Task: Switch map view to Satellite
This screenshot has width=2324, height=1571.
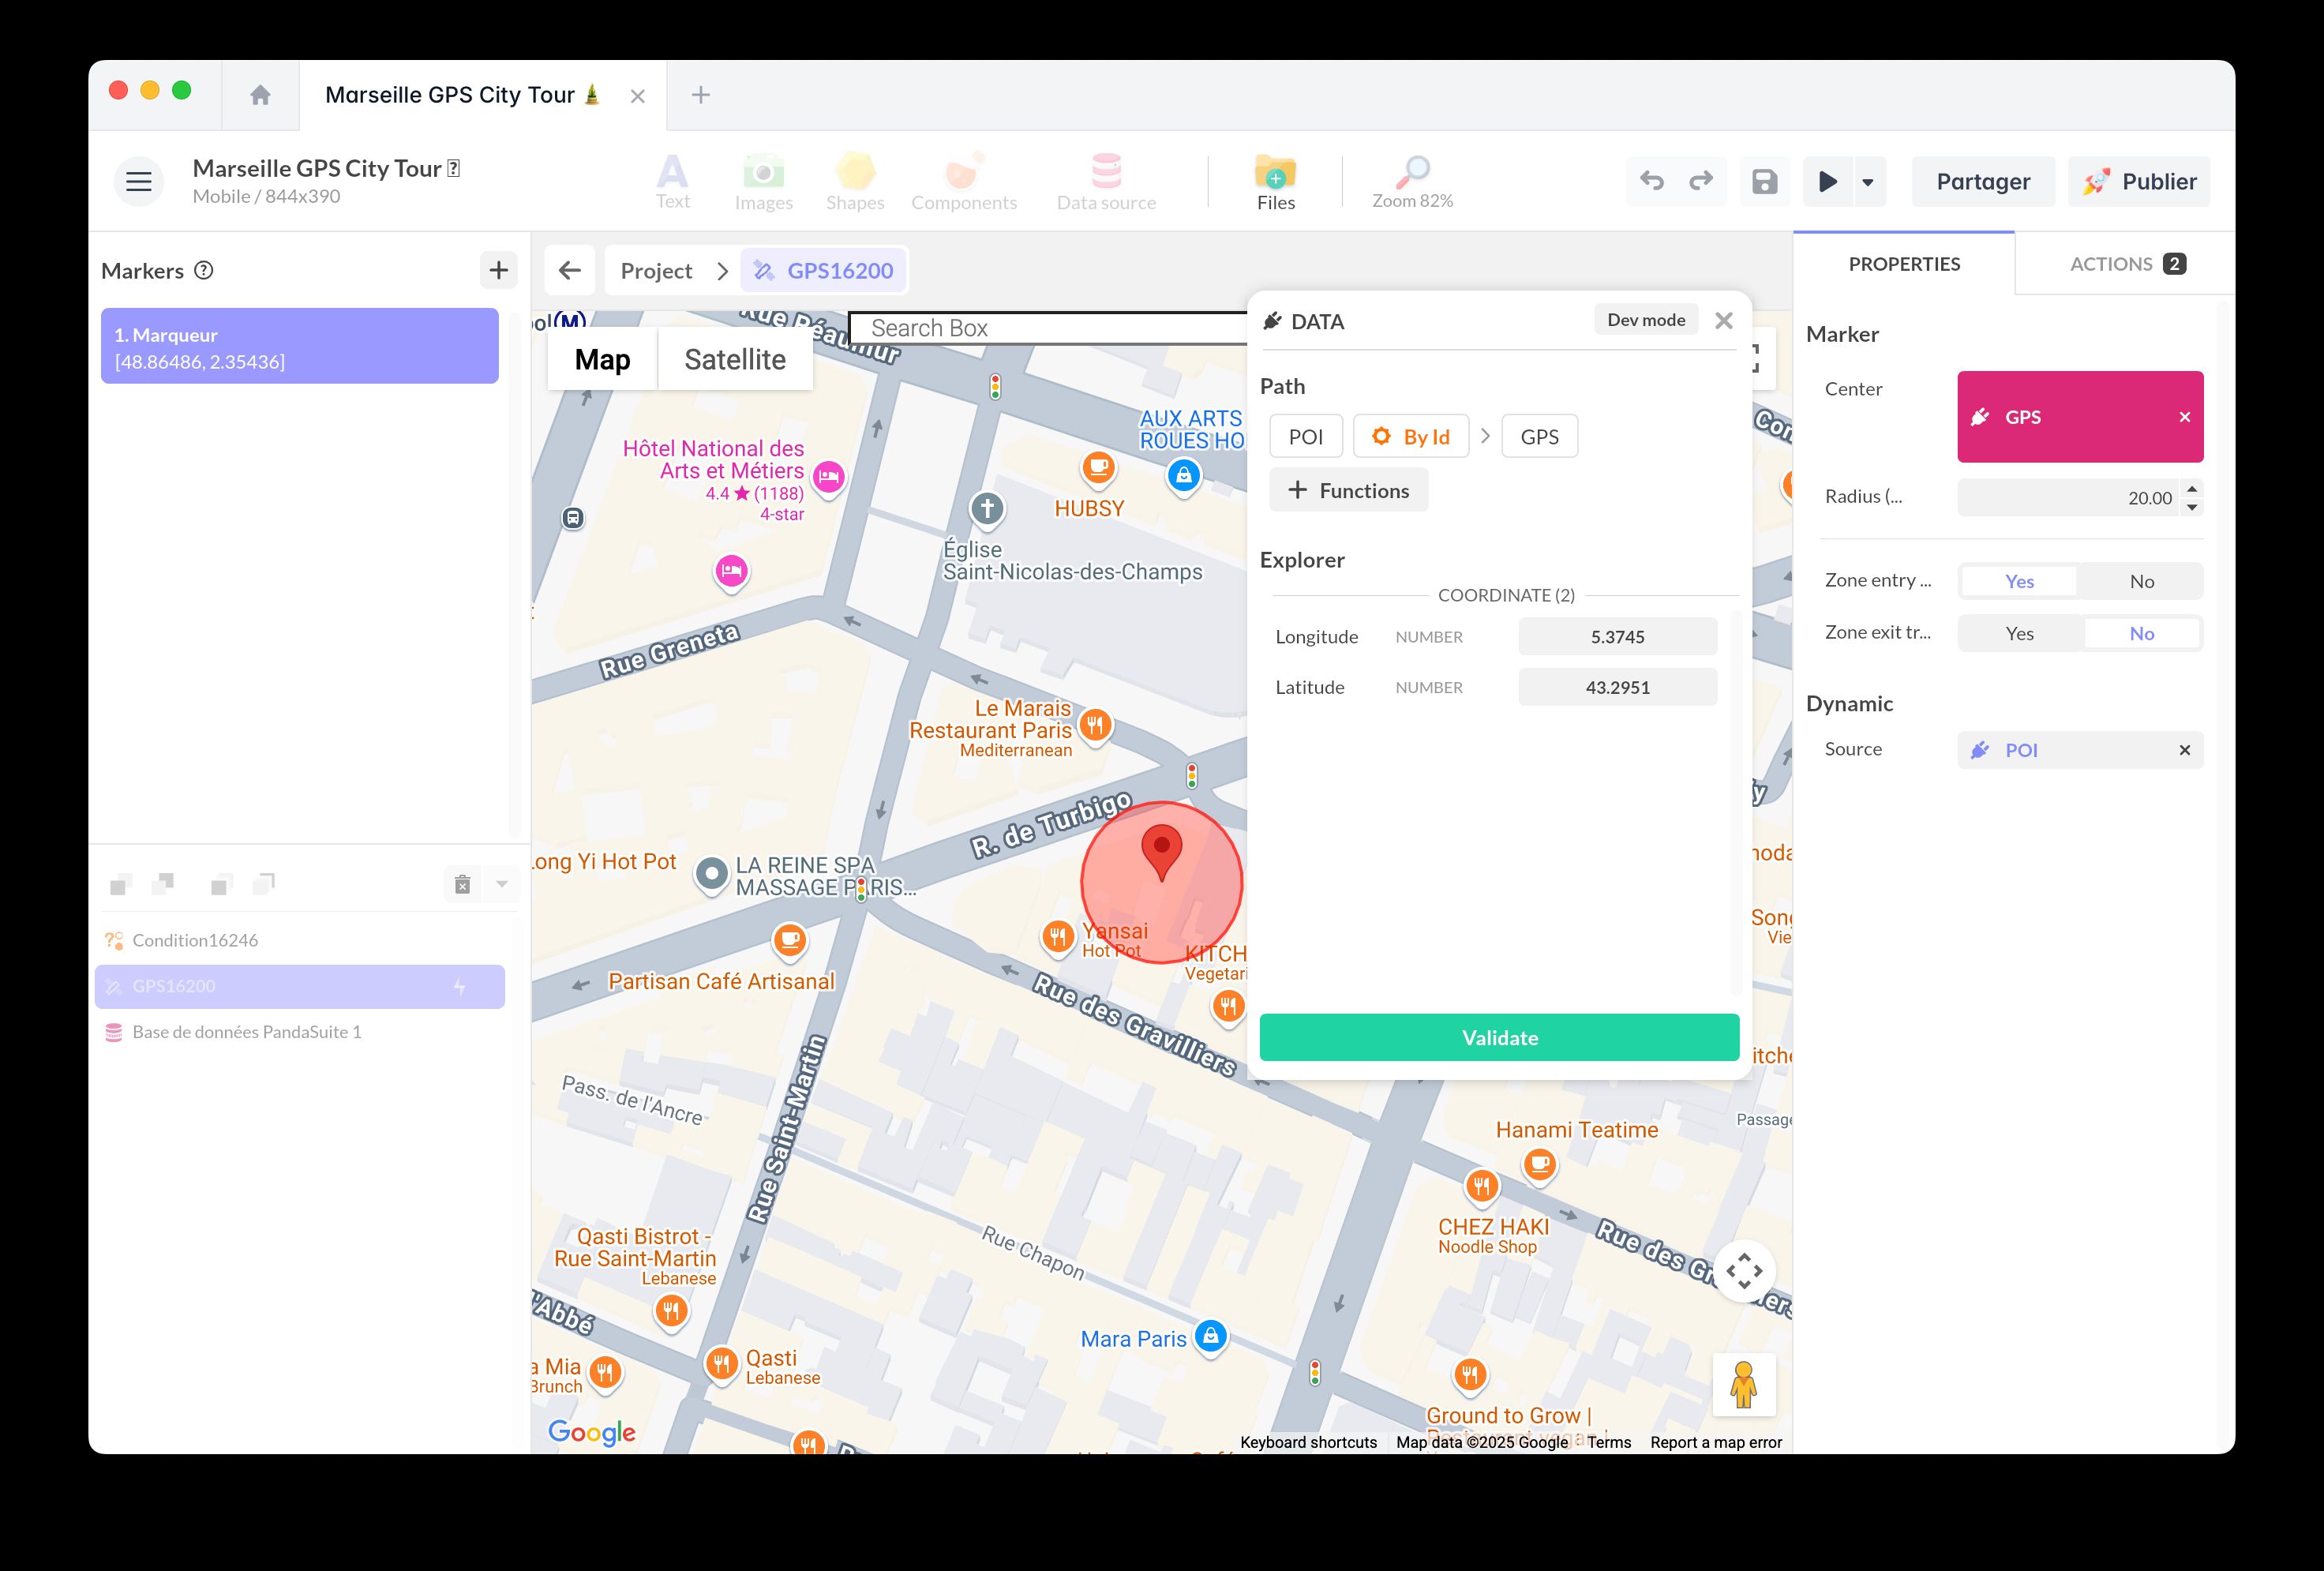Action: (734, 359)
